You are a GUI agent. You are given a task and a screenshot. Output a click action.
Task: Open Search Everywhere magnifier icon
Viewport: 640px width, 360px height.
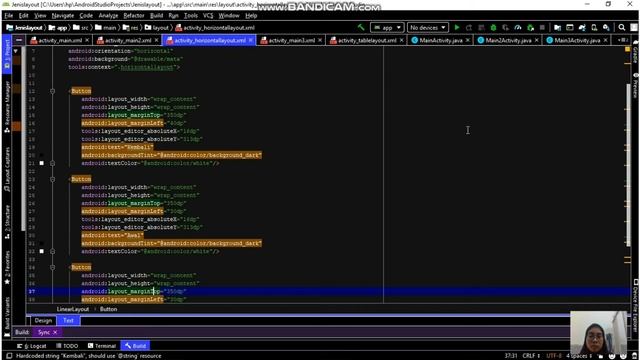[x=622, y=27]
